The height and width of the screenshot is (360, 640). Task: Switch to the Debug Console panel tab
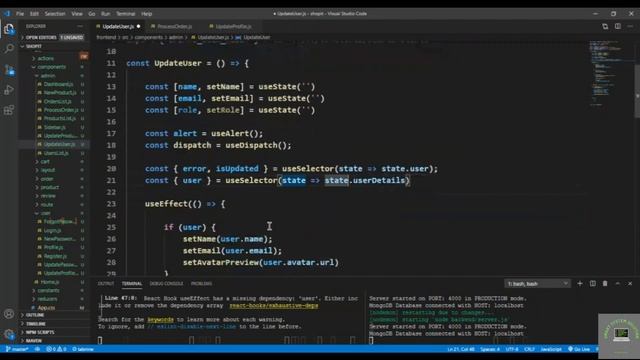click(167, 283)
